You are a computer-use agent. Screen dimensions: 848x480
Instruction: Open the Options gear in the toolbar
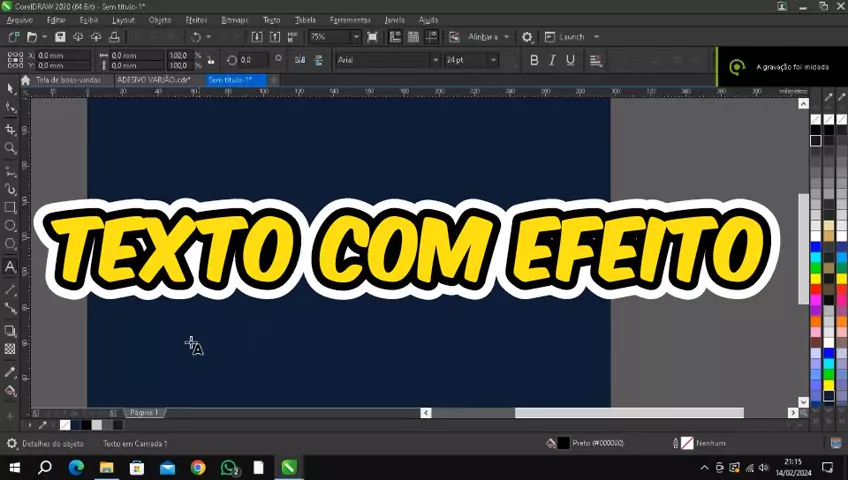[x=527, y=37]
